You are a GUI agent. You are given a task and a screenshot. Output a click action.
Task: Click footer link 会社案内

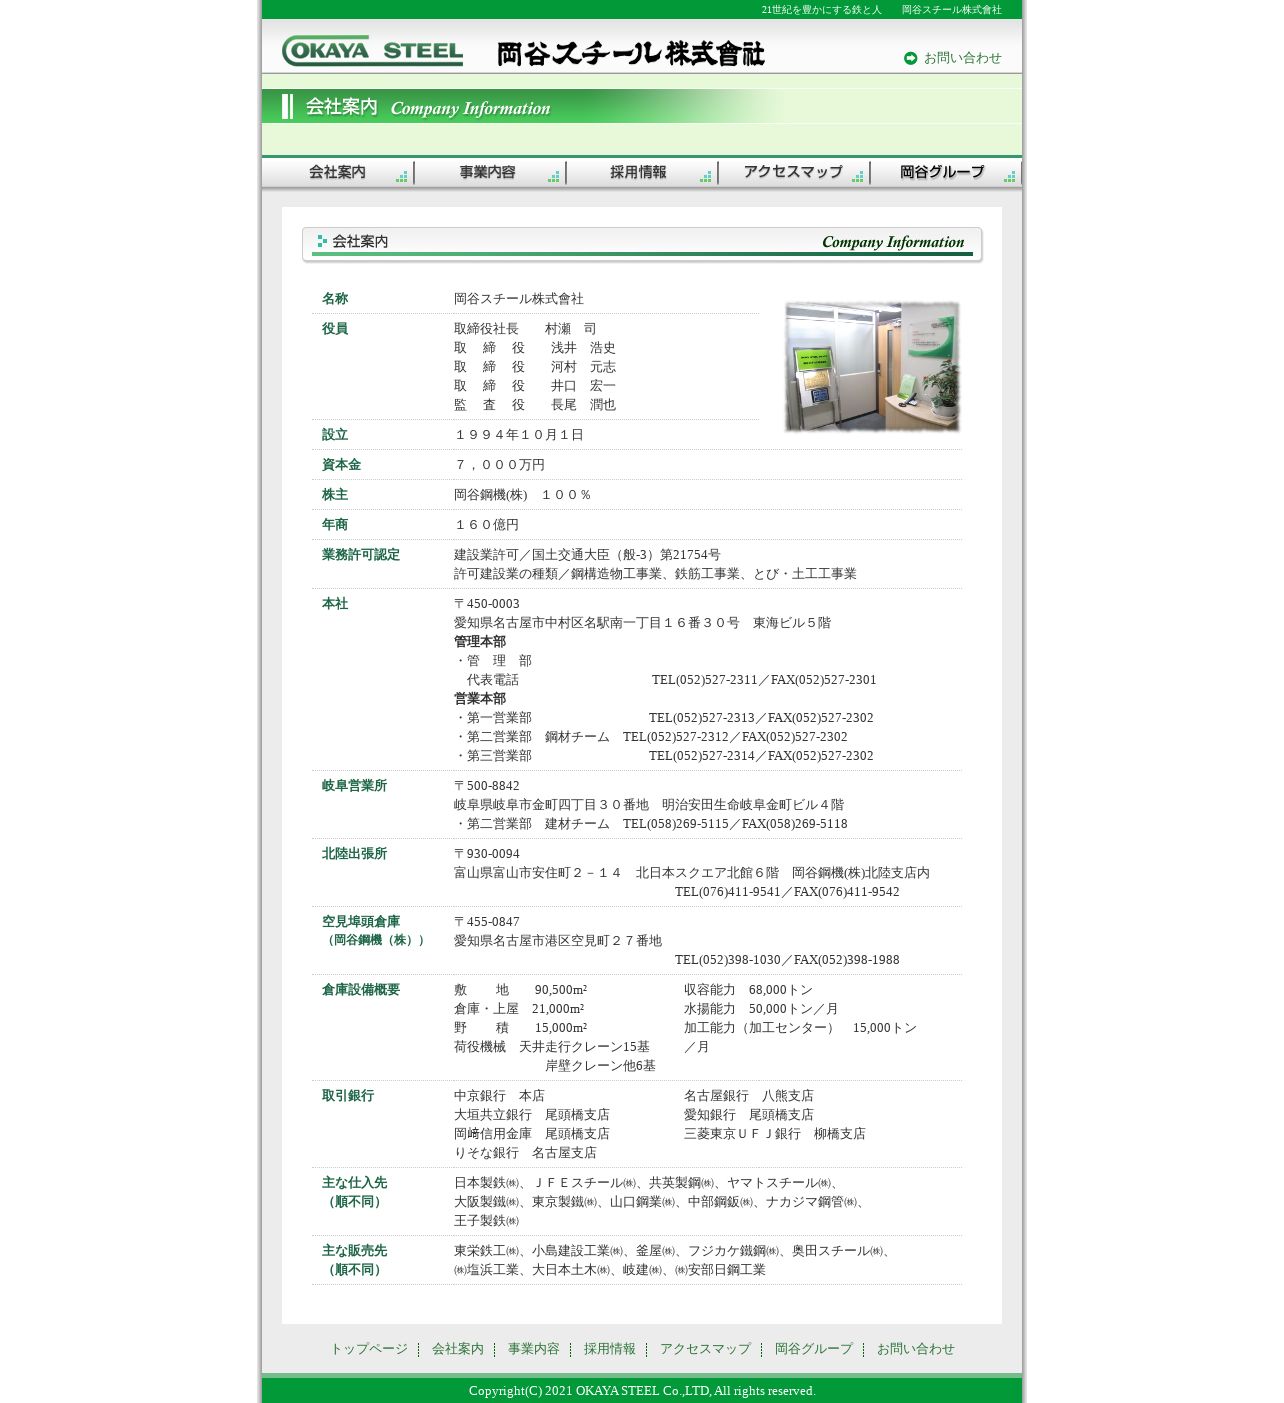(458, 1349)
